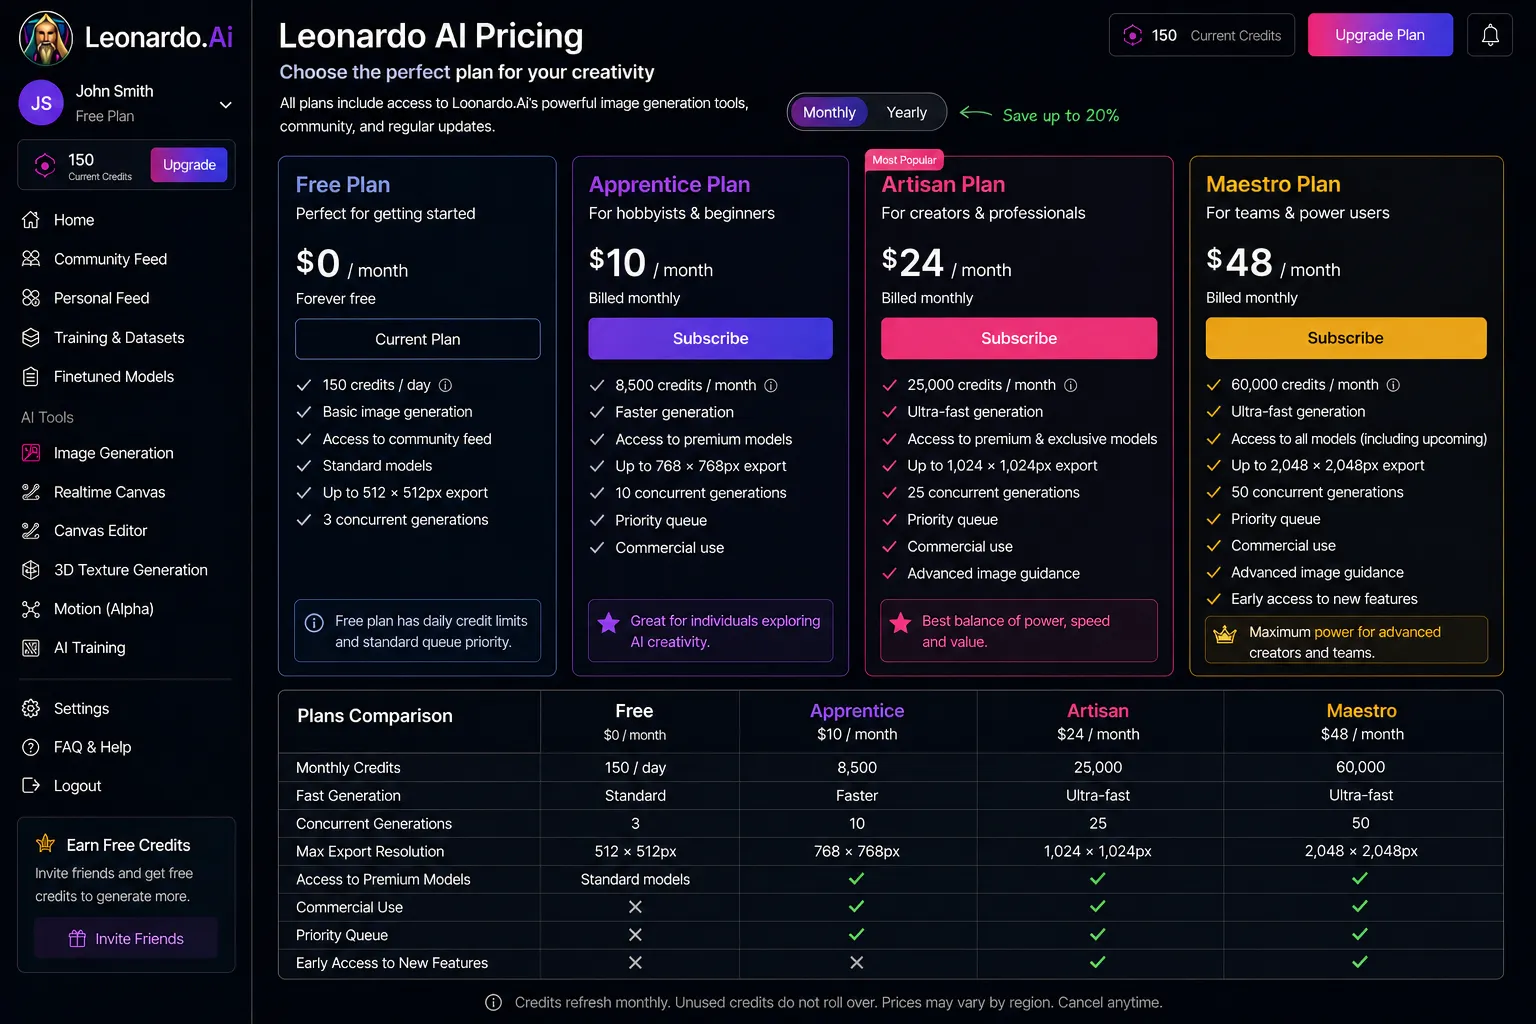Click the Community Feed people icon
Screen dimensions: 1536x1024
[x=31, y=259]
